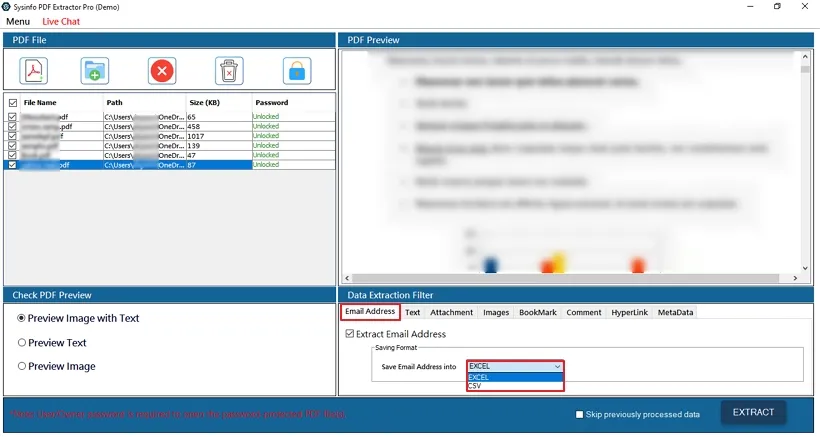The image size is (820, 437).
Task: Switch to Text tab
Action: tap(413, 313)
